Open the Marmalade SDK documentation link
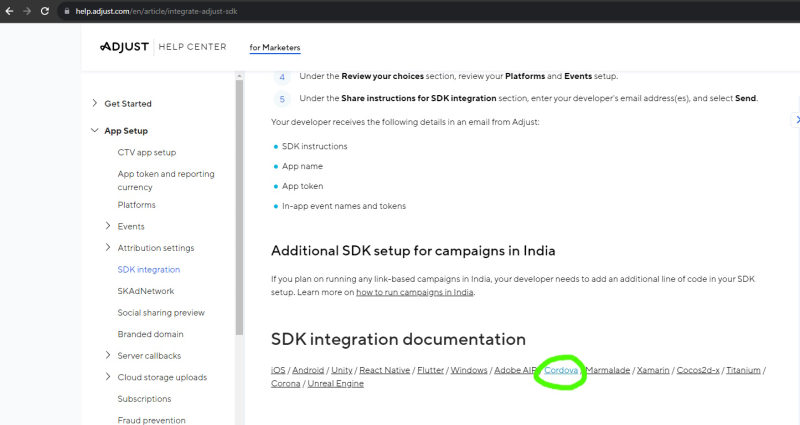 tap(608, 370)
